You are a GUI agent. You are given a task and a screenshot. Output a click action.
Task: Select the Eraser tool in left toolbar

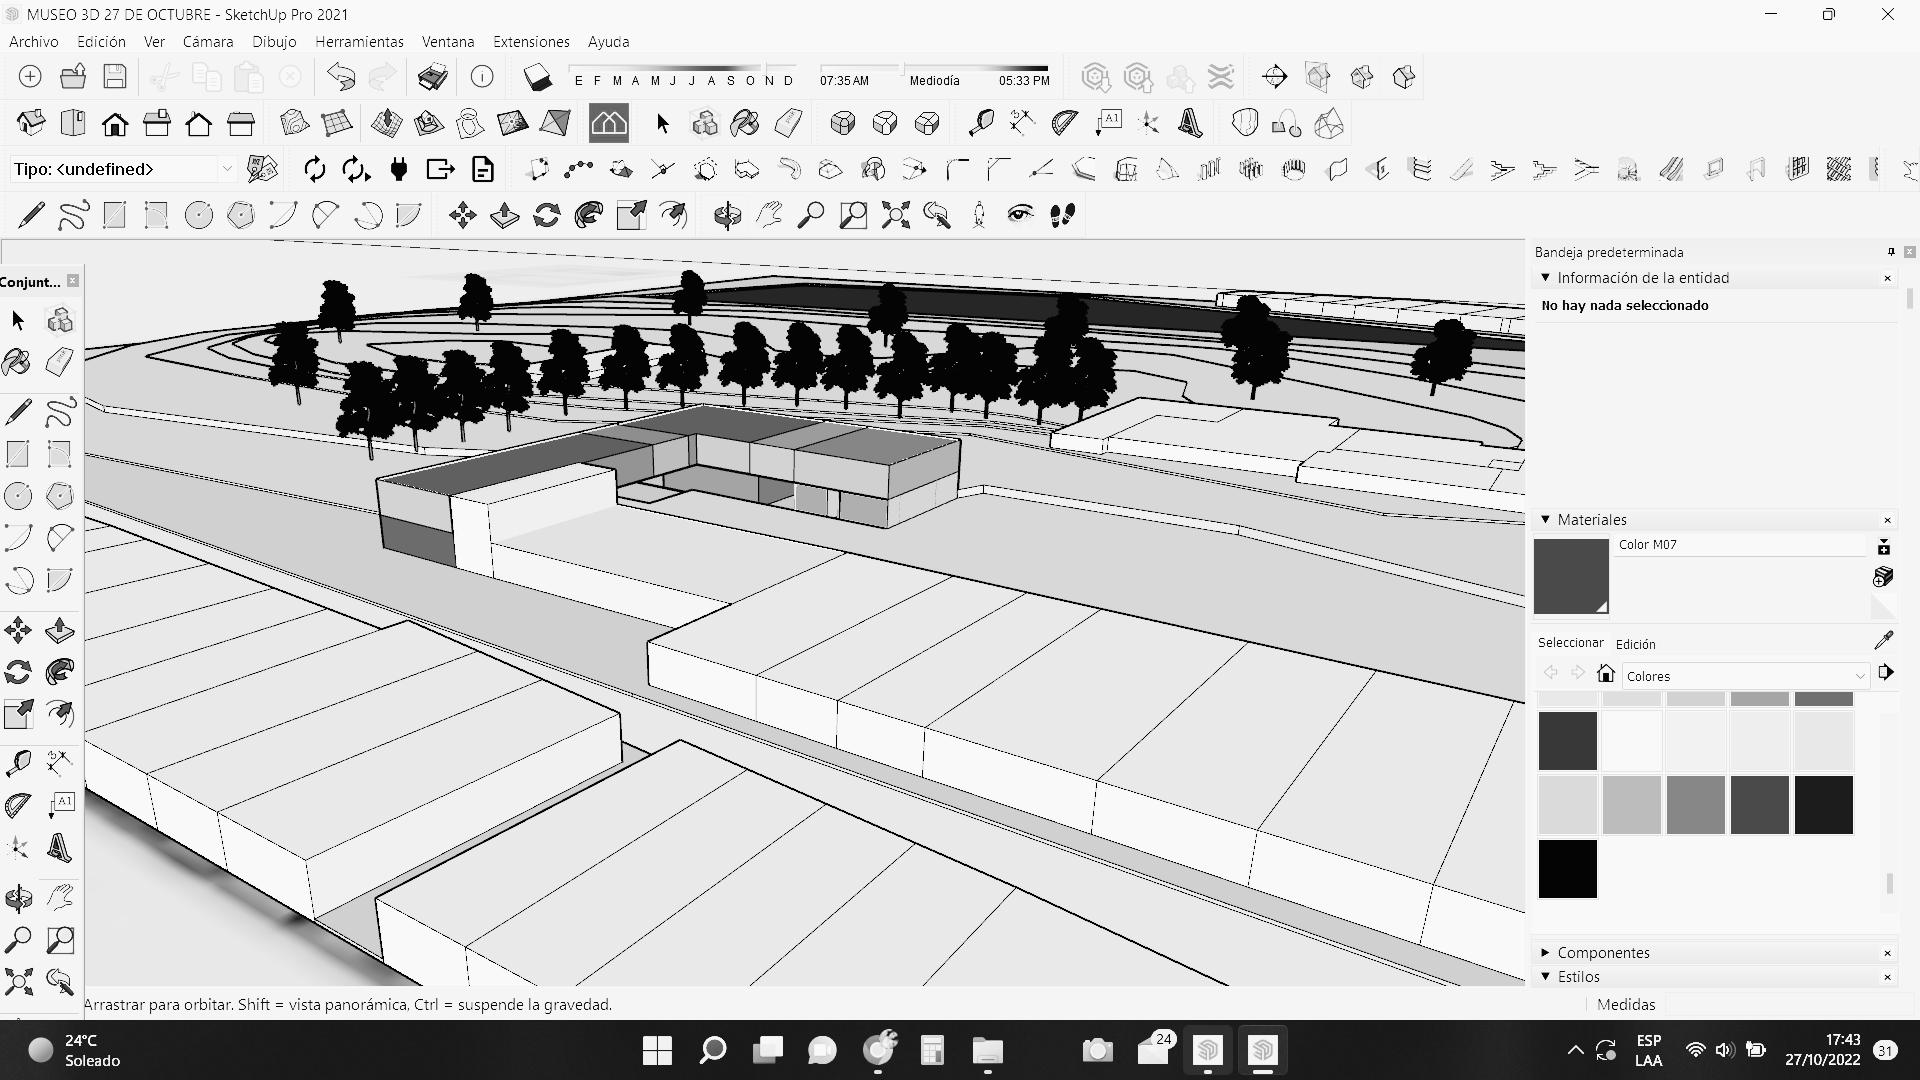pyautogui.click(x=60, y=362)
